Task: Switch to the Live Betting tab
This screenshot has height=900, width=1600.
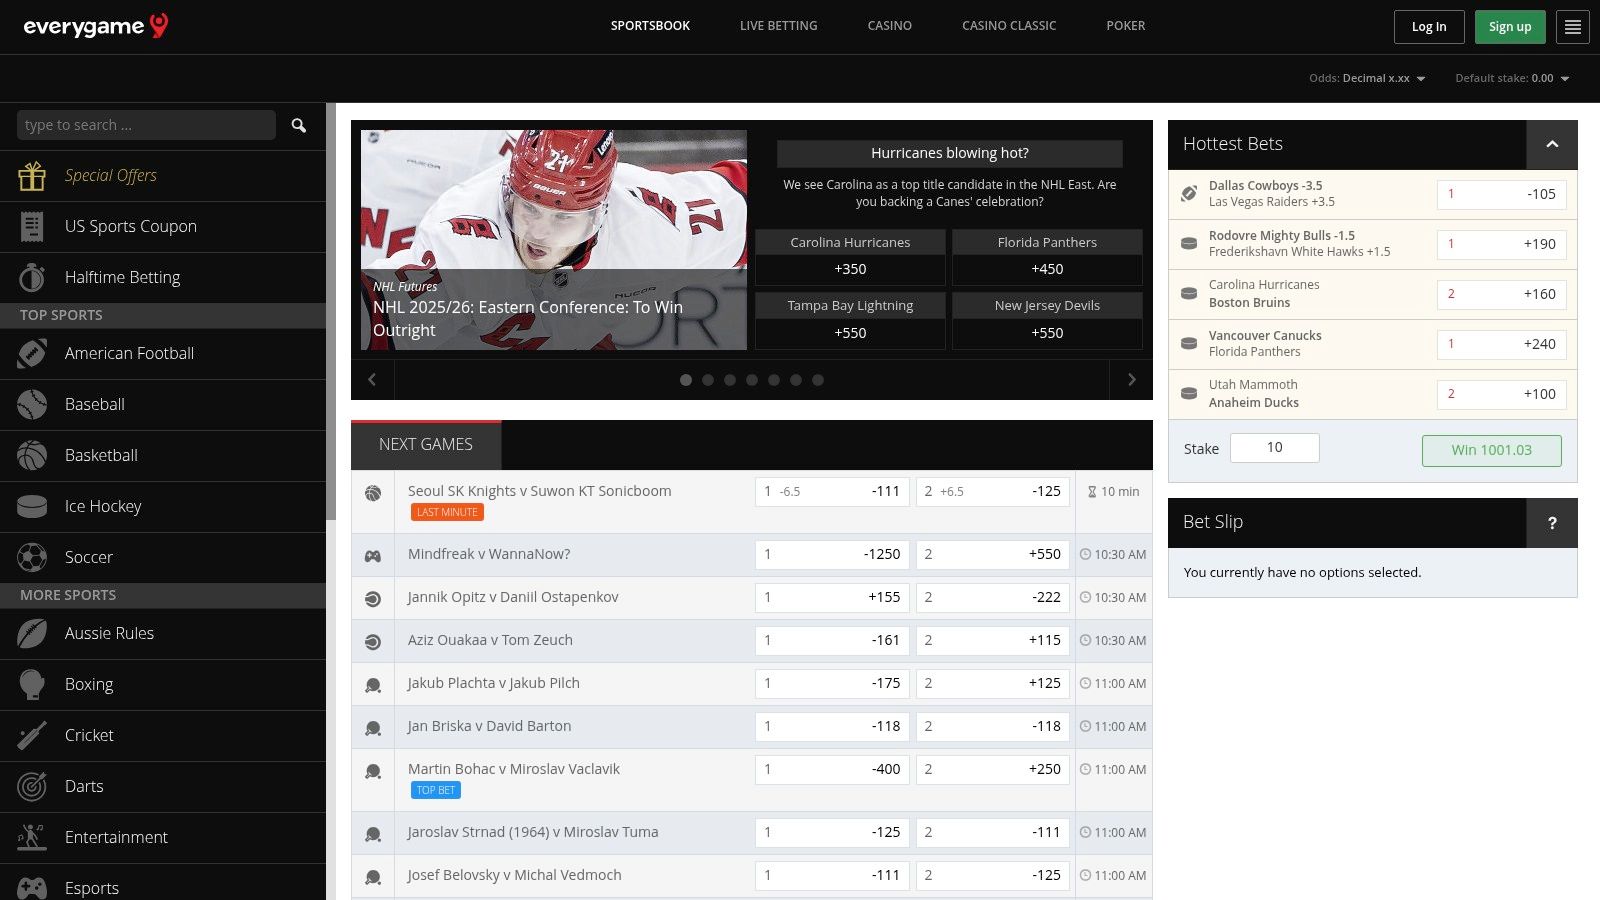Action: 778,26
